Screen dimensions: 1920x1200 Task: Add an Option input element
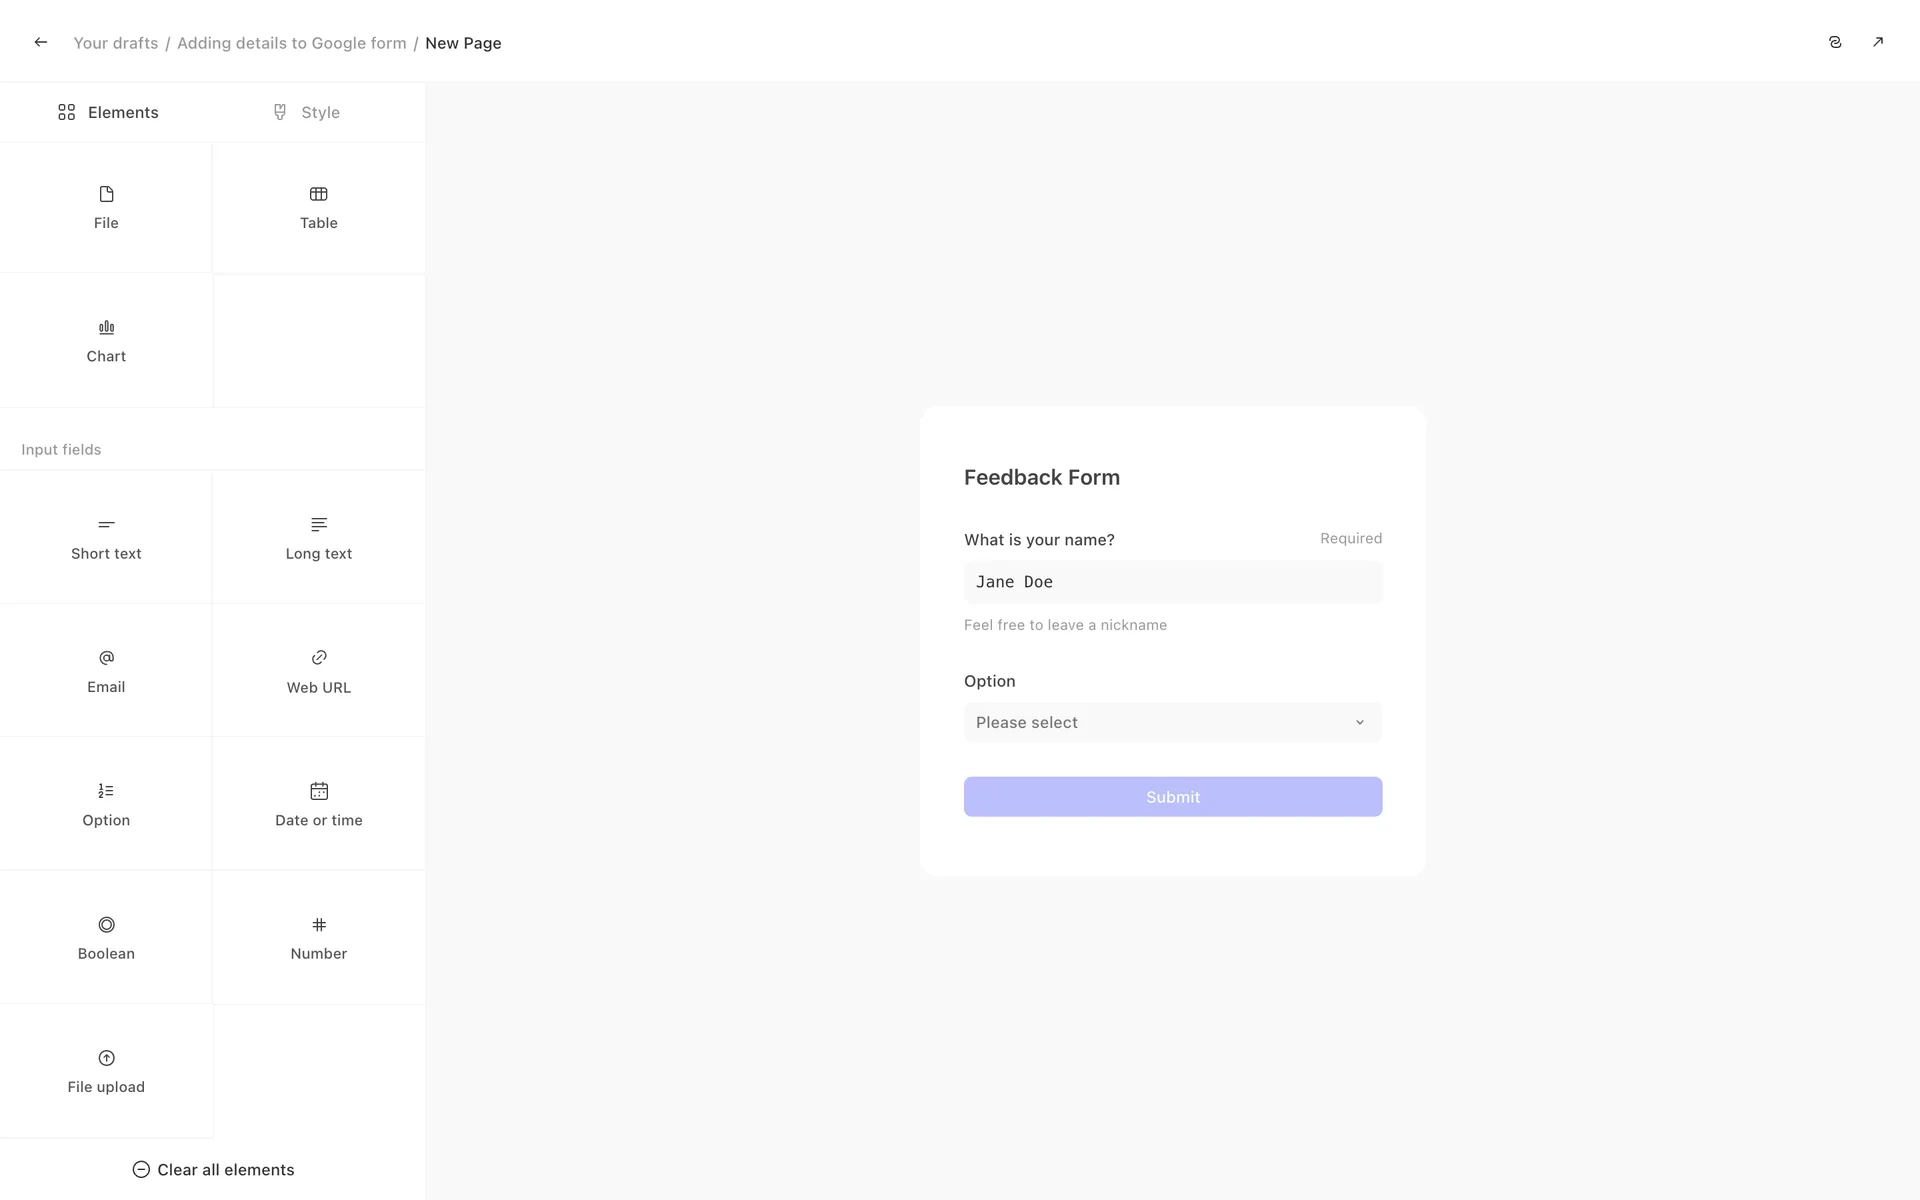click(106, 804)
